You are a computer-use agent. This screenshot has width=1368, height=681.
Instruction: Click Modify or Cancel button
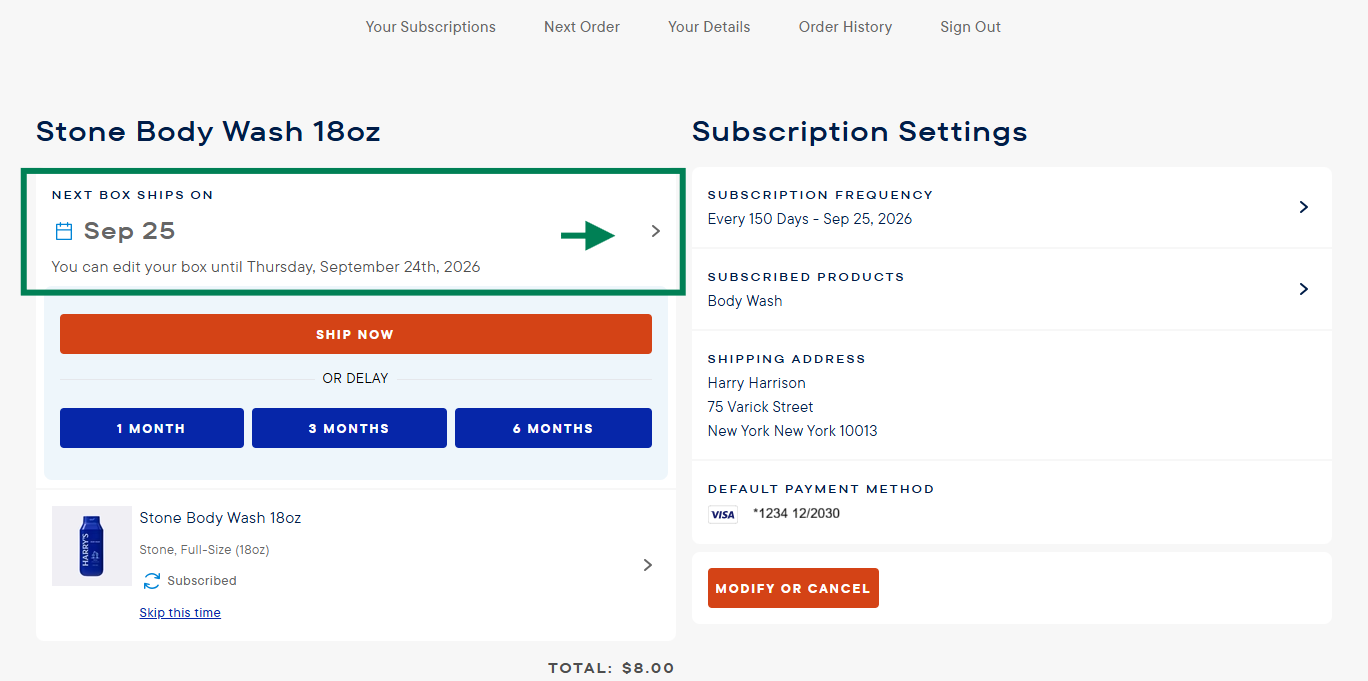(x=793, y=588)
